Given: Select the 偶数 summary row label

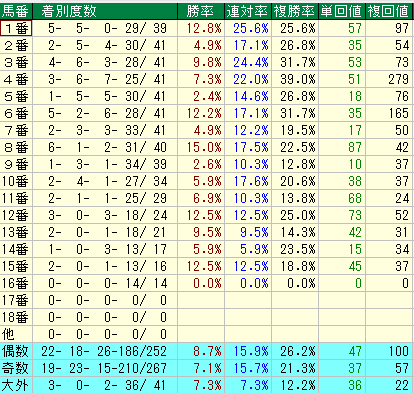Looking at the screenshot, I should pos(16,351).
